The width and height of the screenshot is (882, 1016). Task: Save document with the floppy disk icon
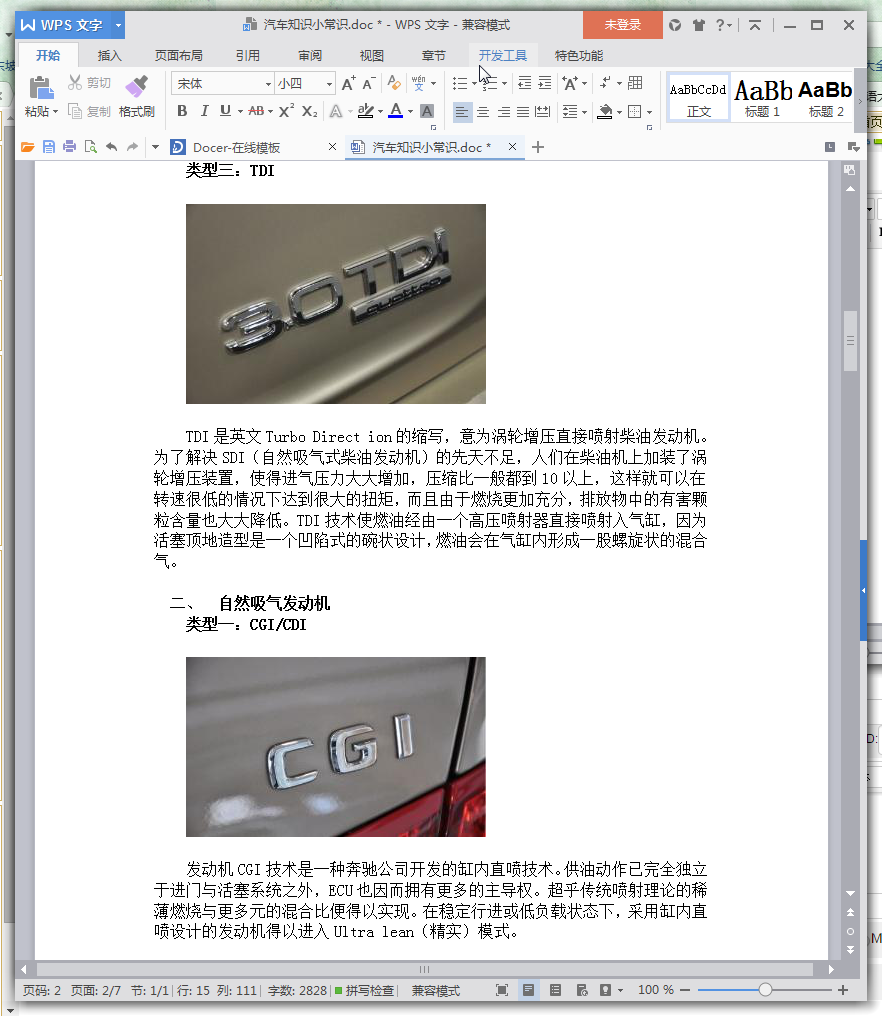point(49,147)
